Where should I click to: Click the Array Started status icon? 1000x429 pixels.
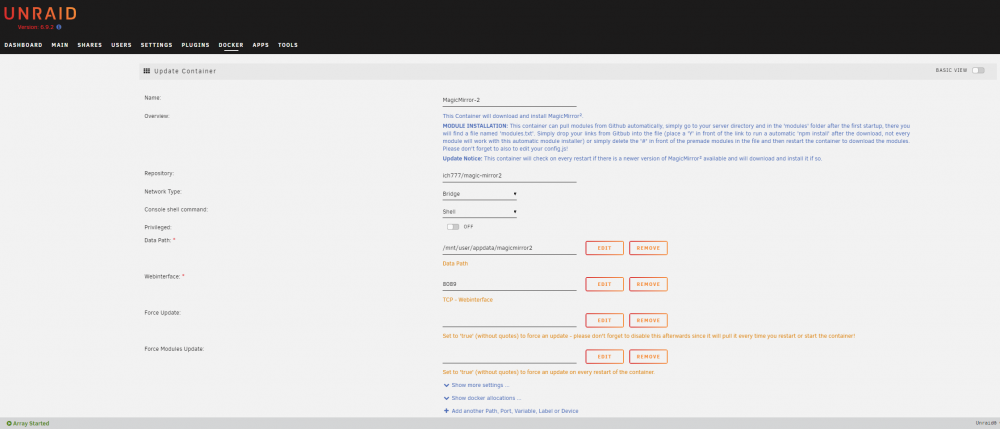9,423
